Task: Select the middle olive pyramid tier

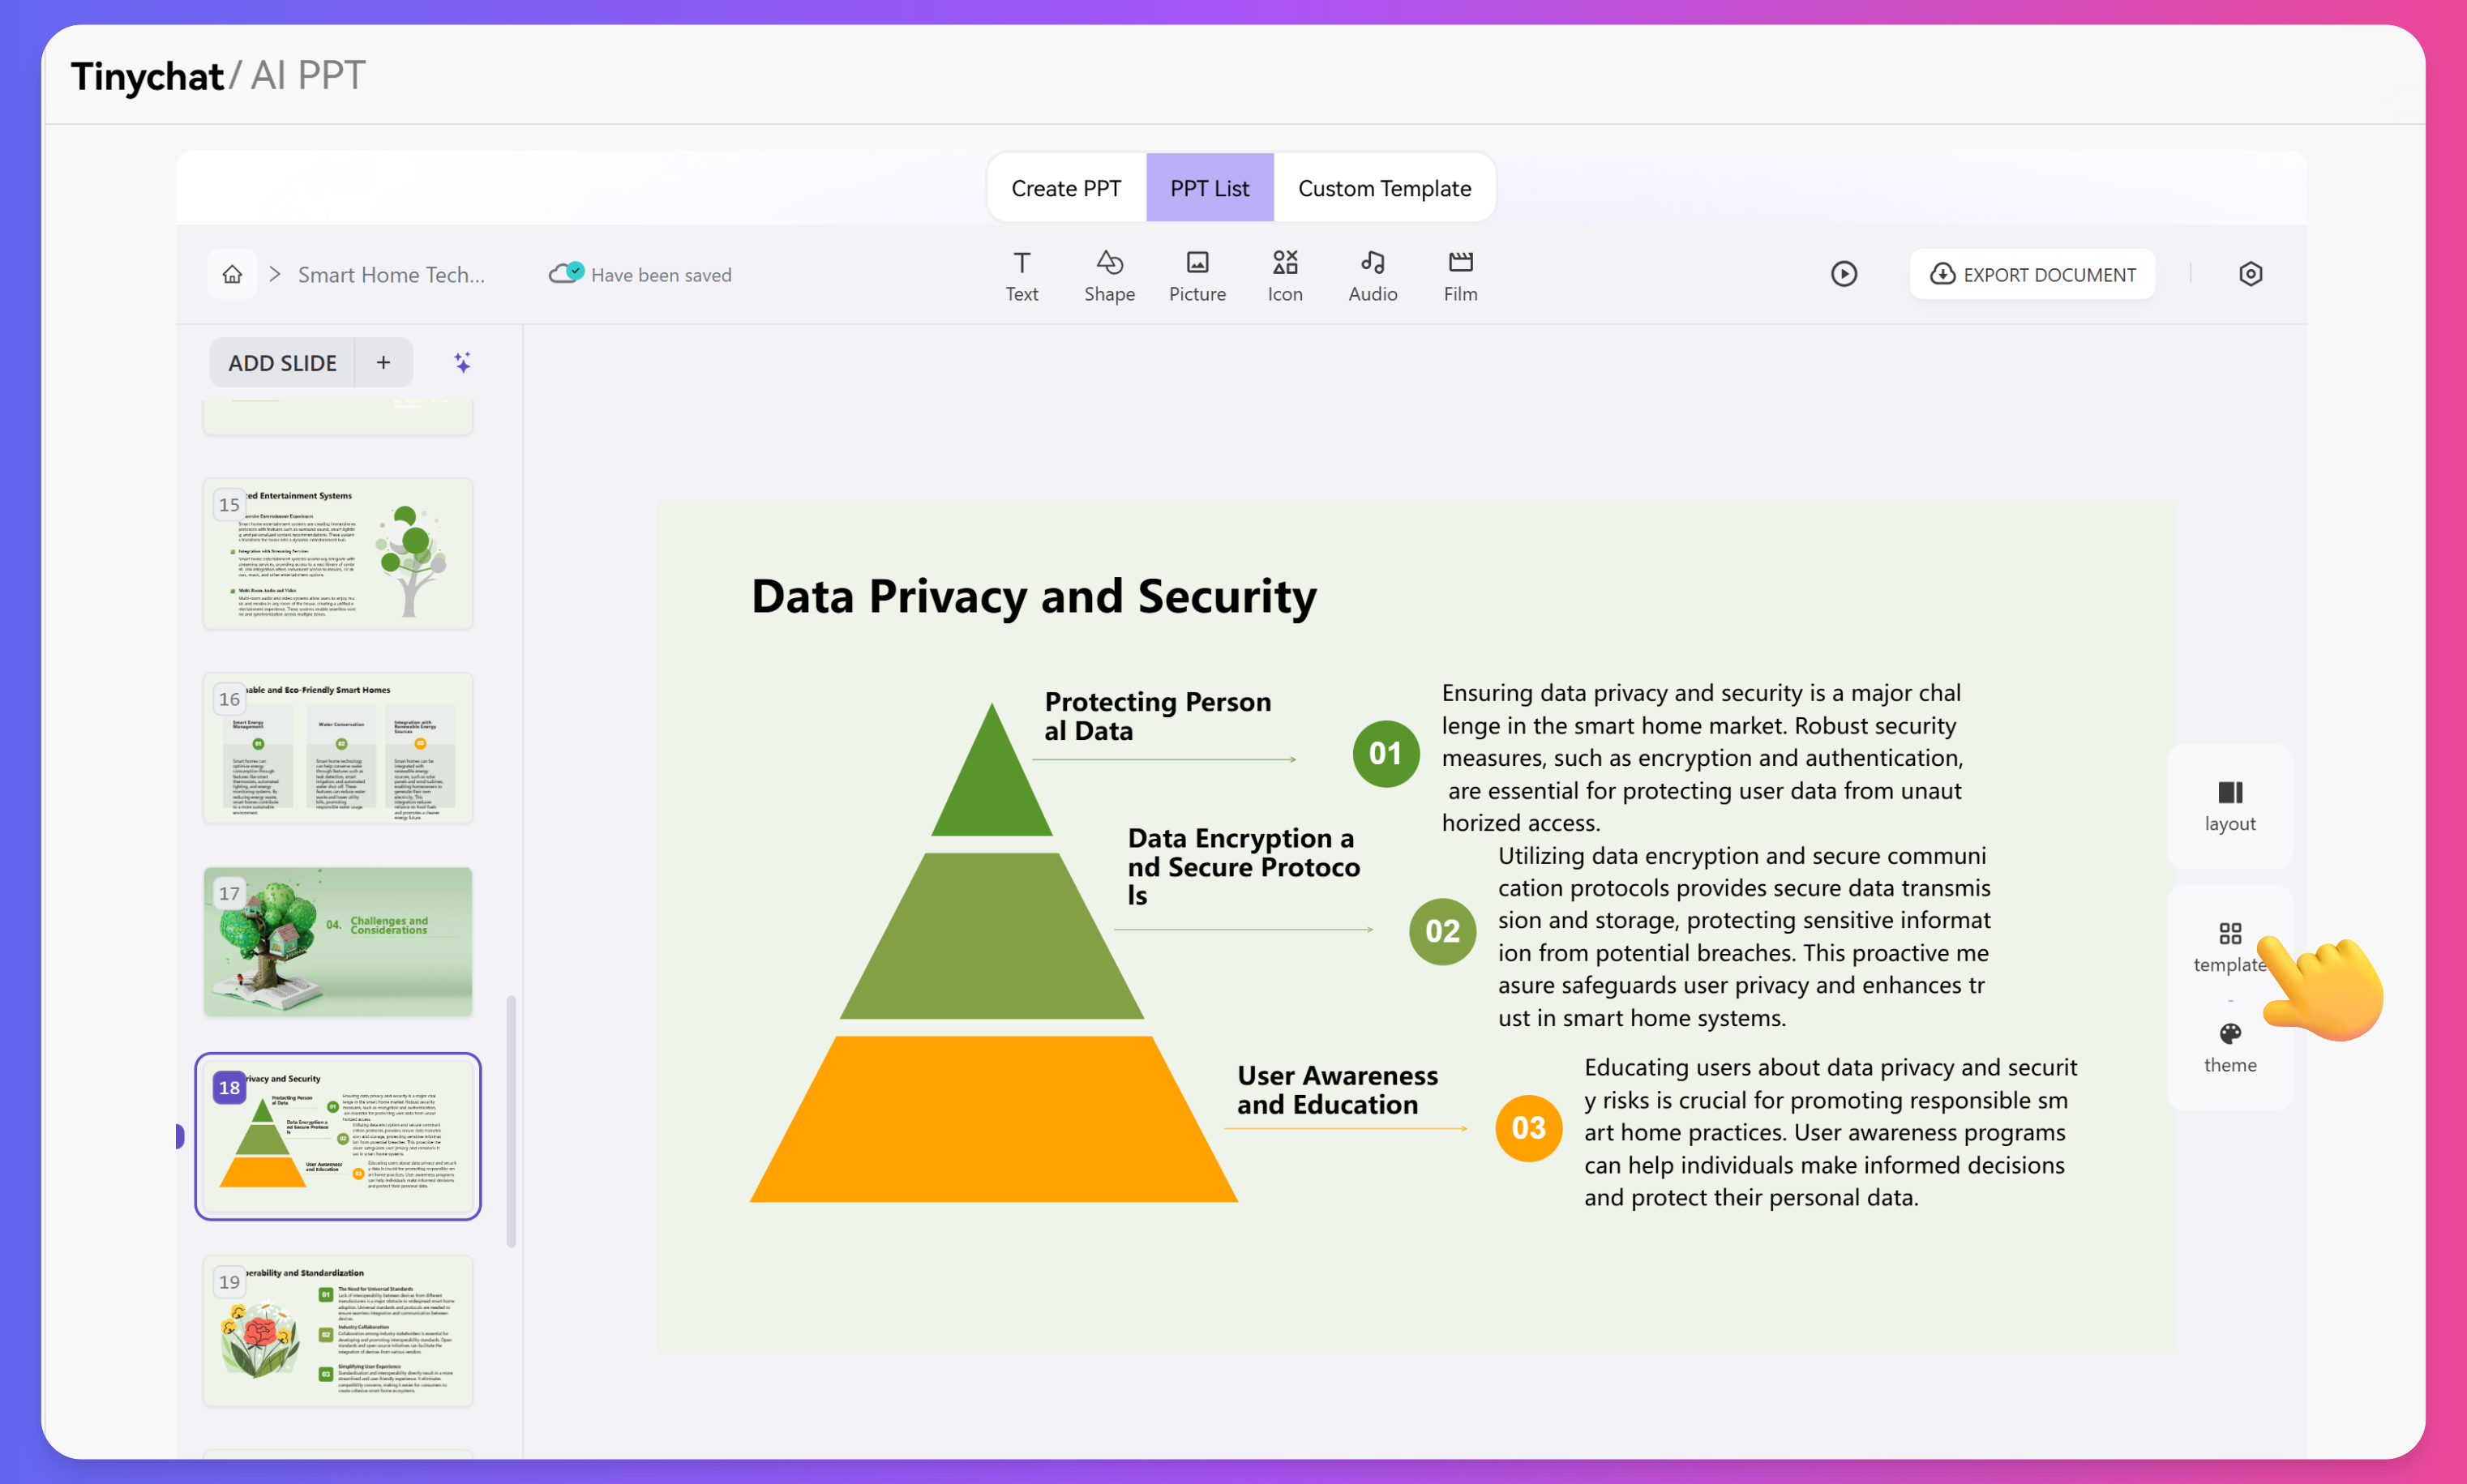Action: [991, 936]
